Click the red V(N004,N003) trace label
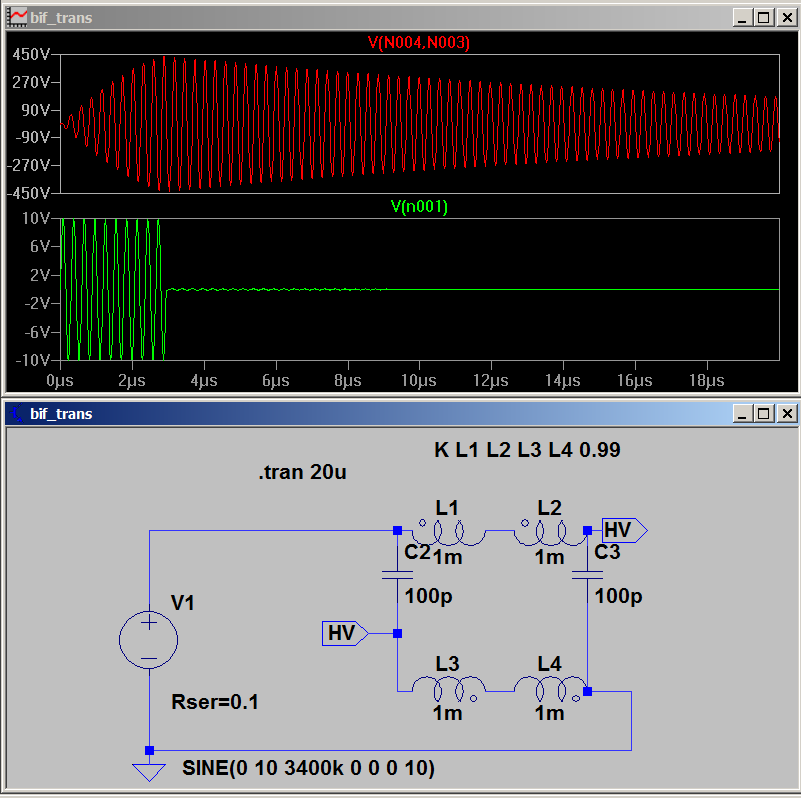Screen dimensions: 801x798 418,42
